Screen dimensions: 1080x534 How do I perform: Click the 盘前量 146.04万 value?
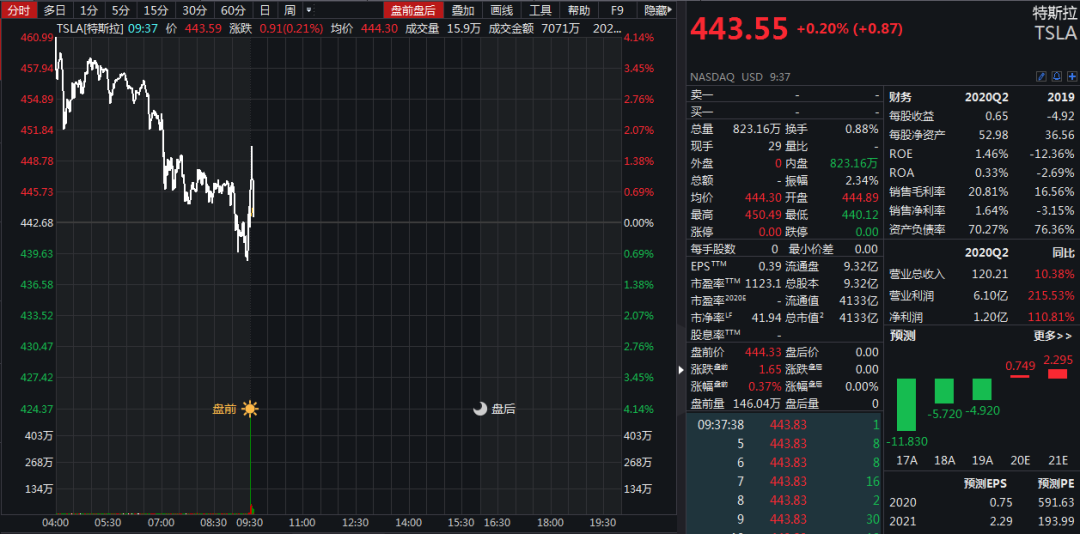[x=755, y=404]
